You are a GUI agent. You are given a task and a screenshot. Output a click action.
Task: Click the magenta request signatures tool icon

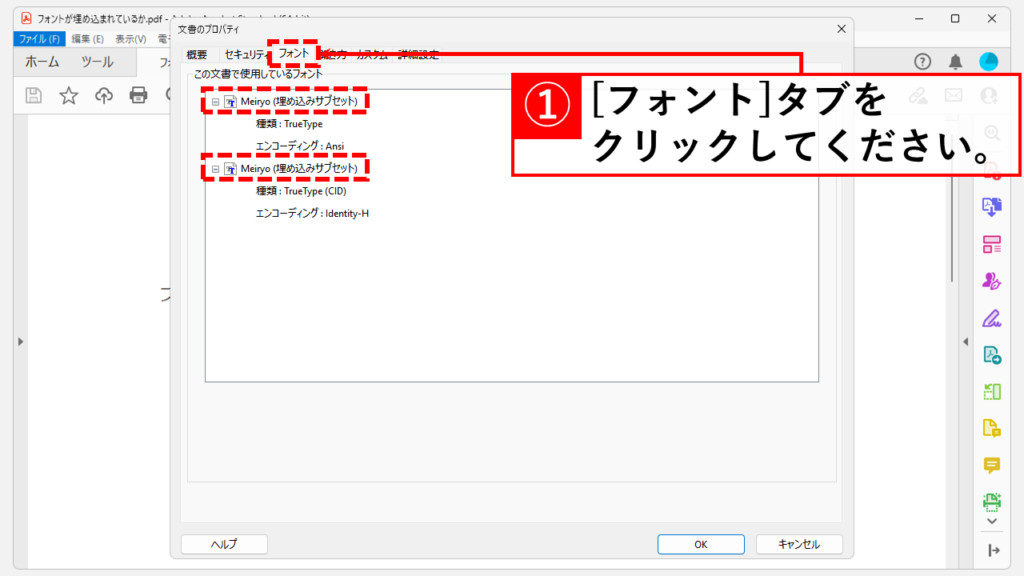(x=992, y=281)
